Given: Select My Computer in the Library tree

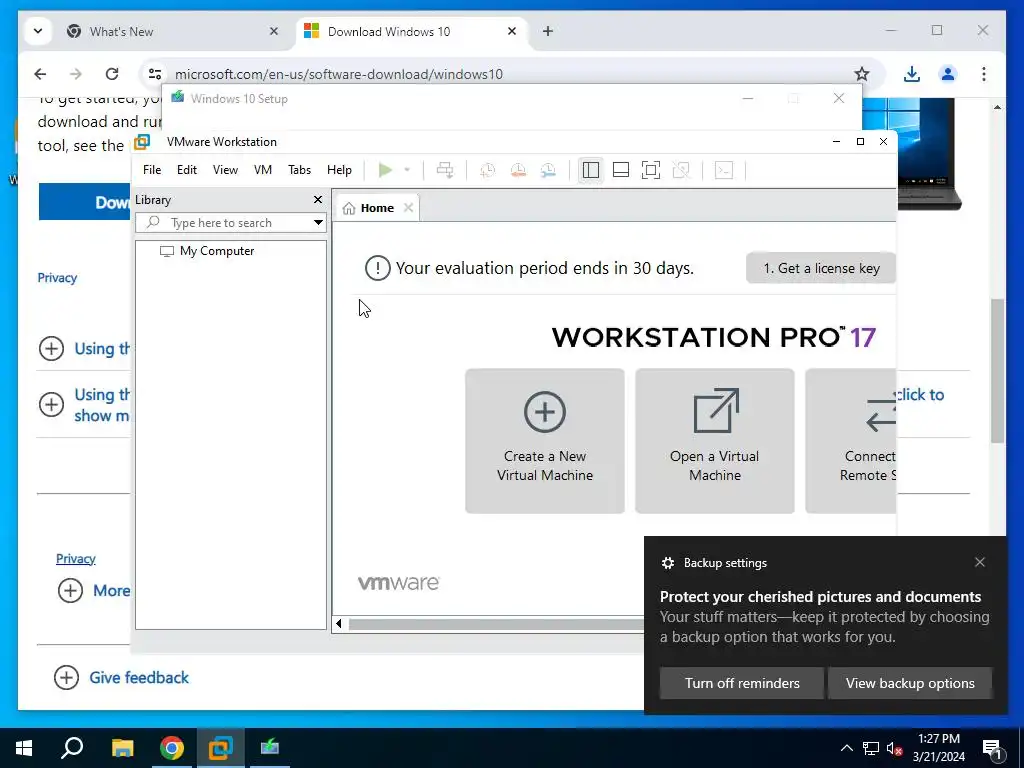Looking at the screenshot, I should pyautogui.click(x=217, y=251).
